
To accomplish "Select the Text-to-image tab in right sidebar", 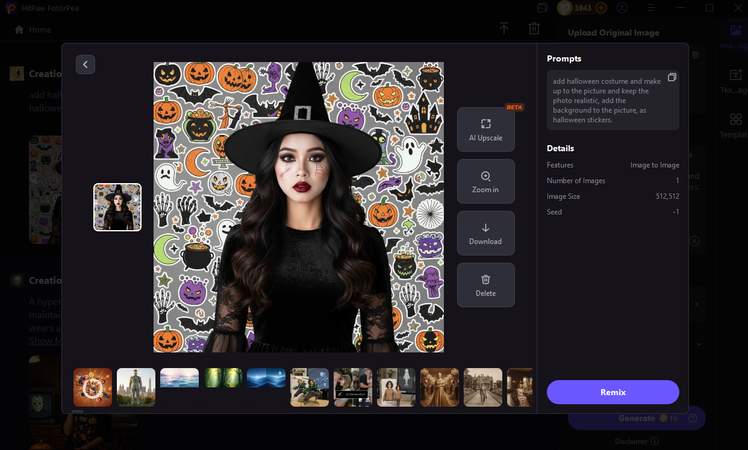I will click(x=735, y=81).
